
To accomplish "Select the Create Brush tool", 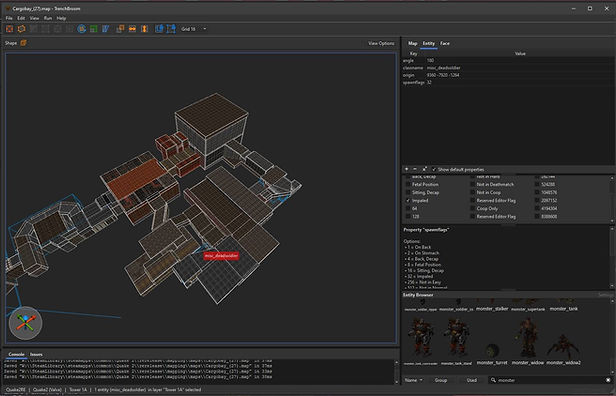I will (9, 29).
